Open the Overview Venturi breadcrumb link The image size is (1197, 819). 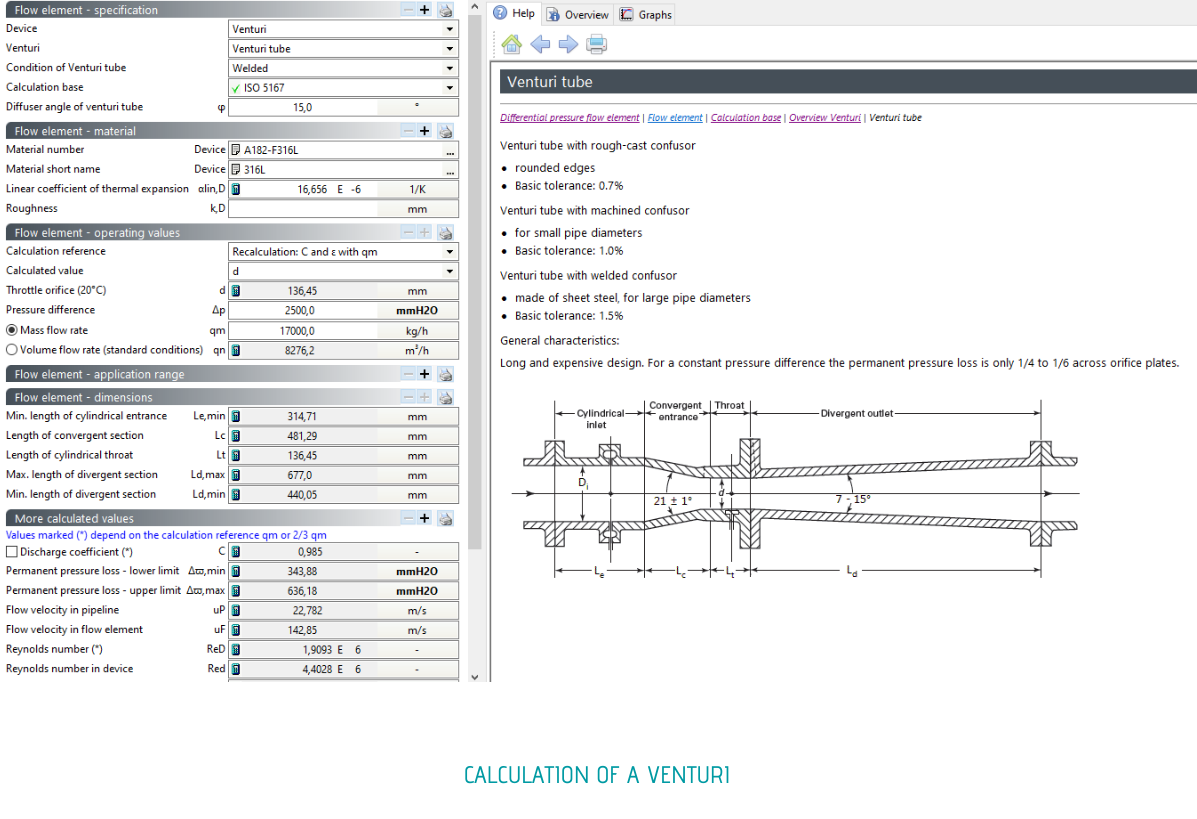(x=824, y=118)
